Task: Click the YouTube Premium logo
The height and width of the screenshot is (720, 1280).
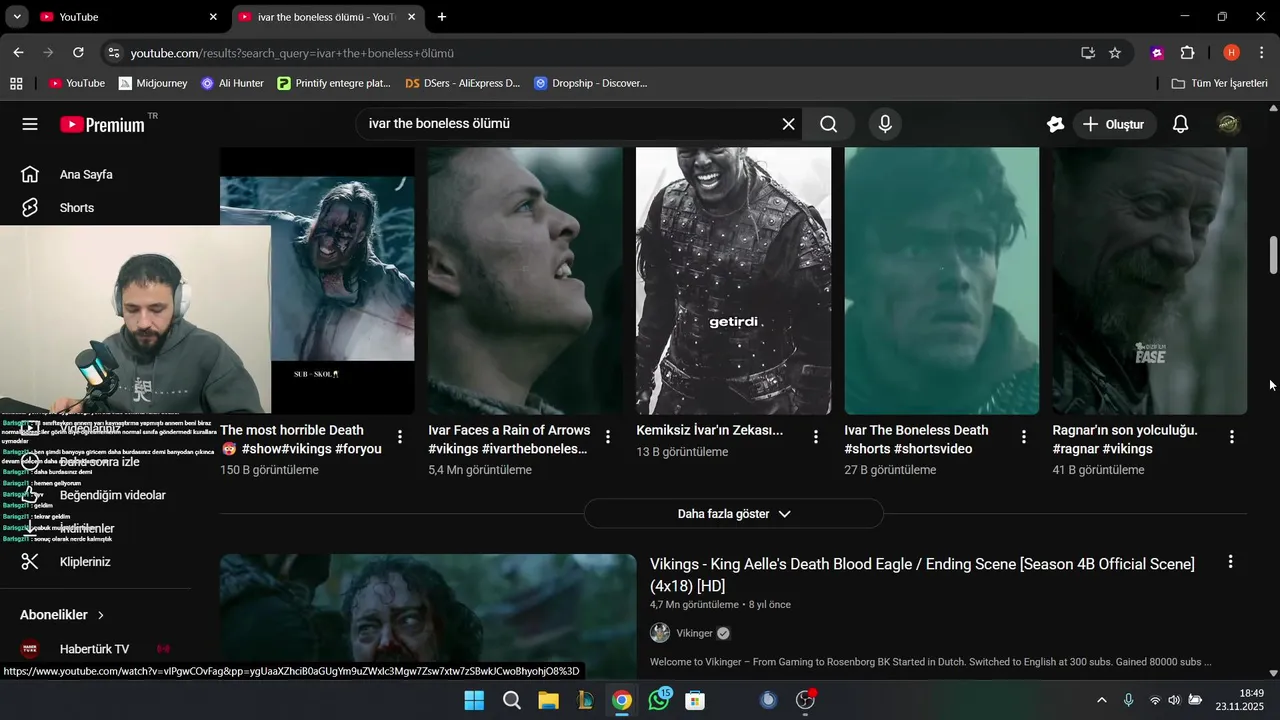Action: (x=103, y=124)
